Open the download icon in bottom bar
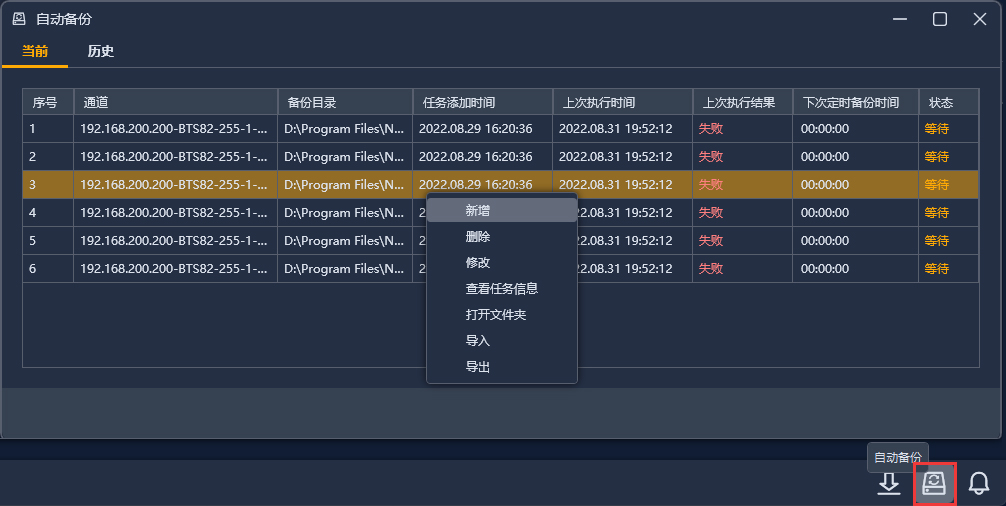This screenshot has width=1006, height=506. (889, 484)
